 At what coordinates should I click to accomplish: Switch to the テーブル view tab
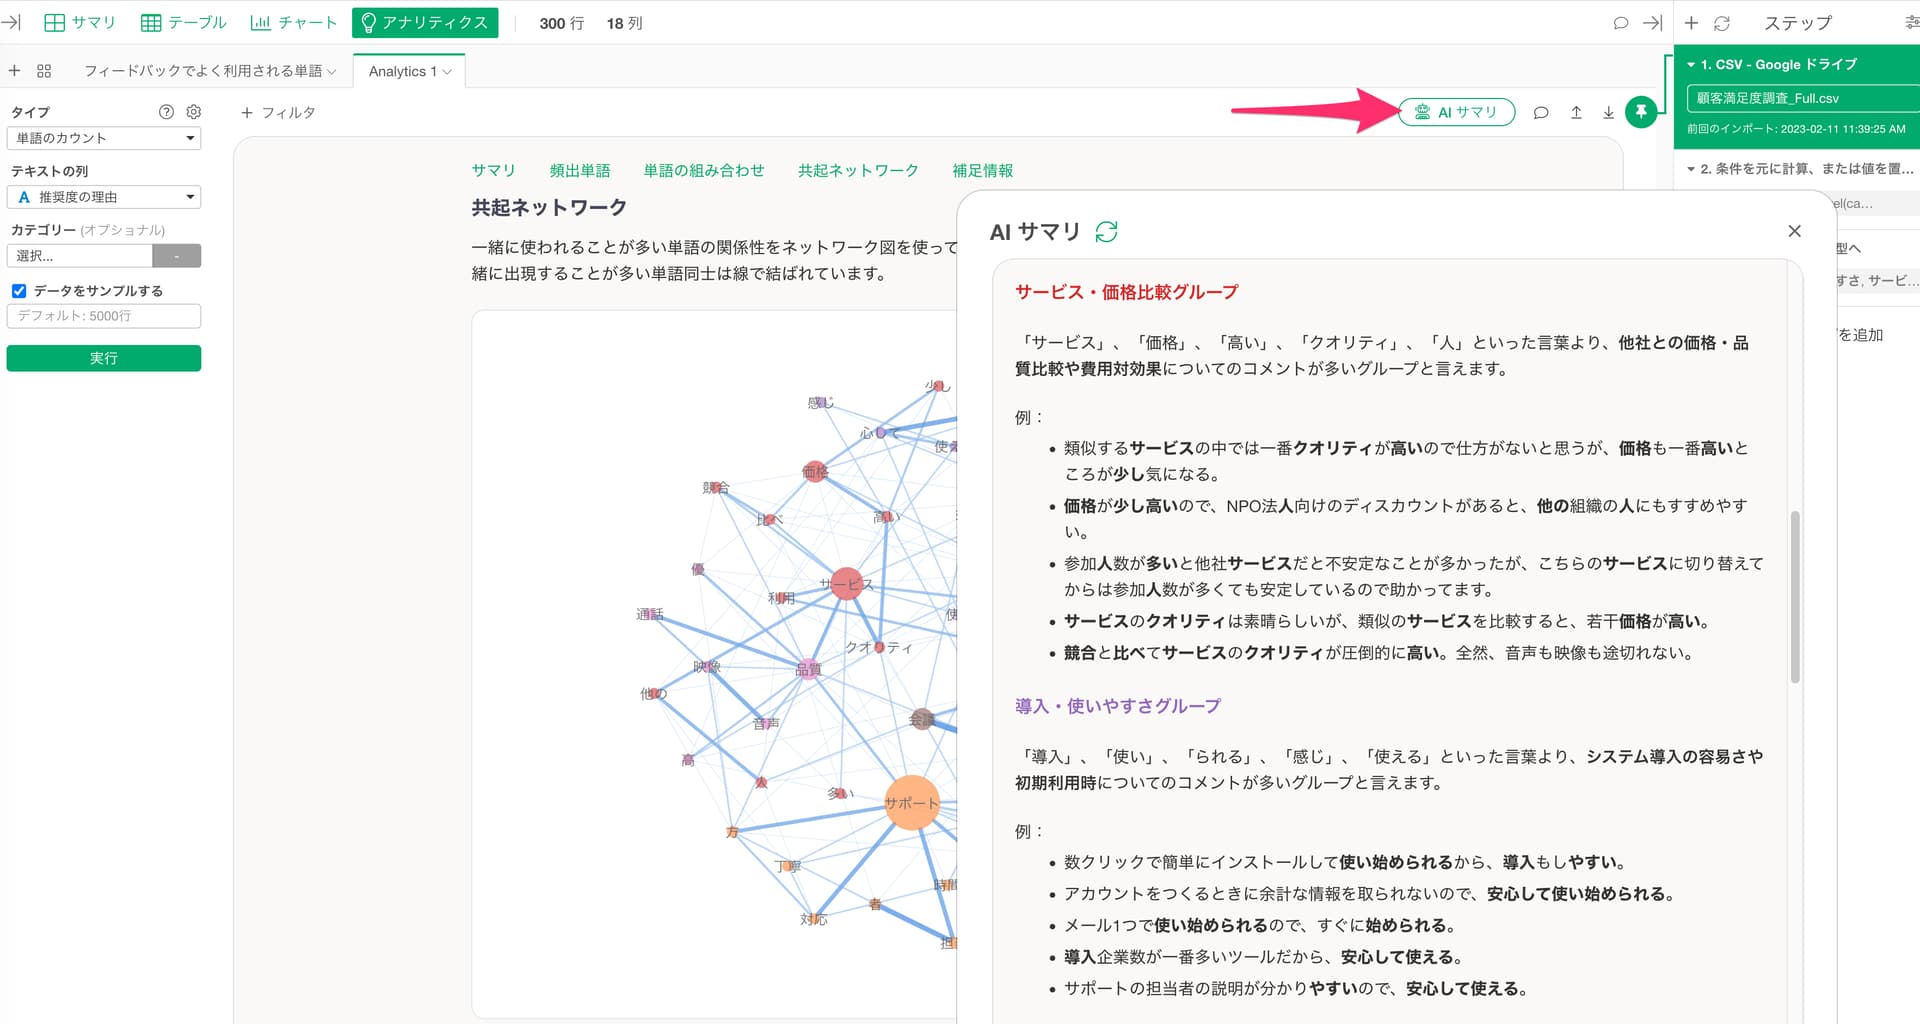pyautogui.click(x=184, y=22)
